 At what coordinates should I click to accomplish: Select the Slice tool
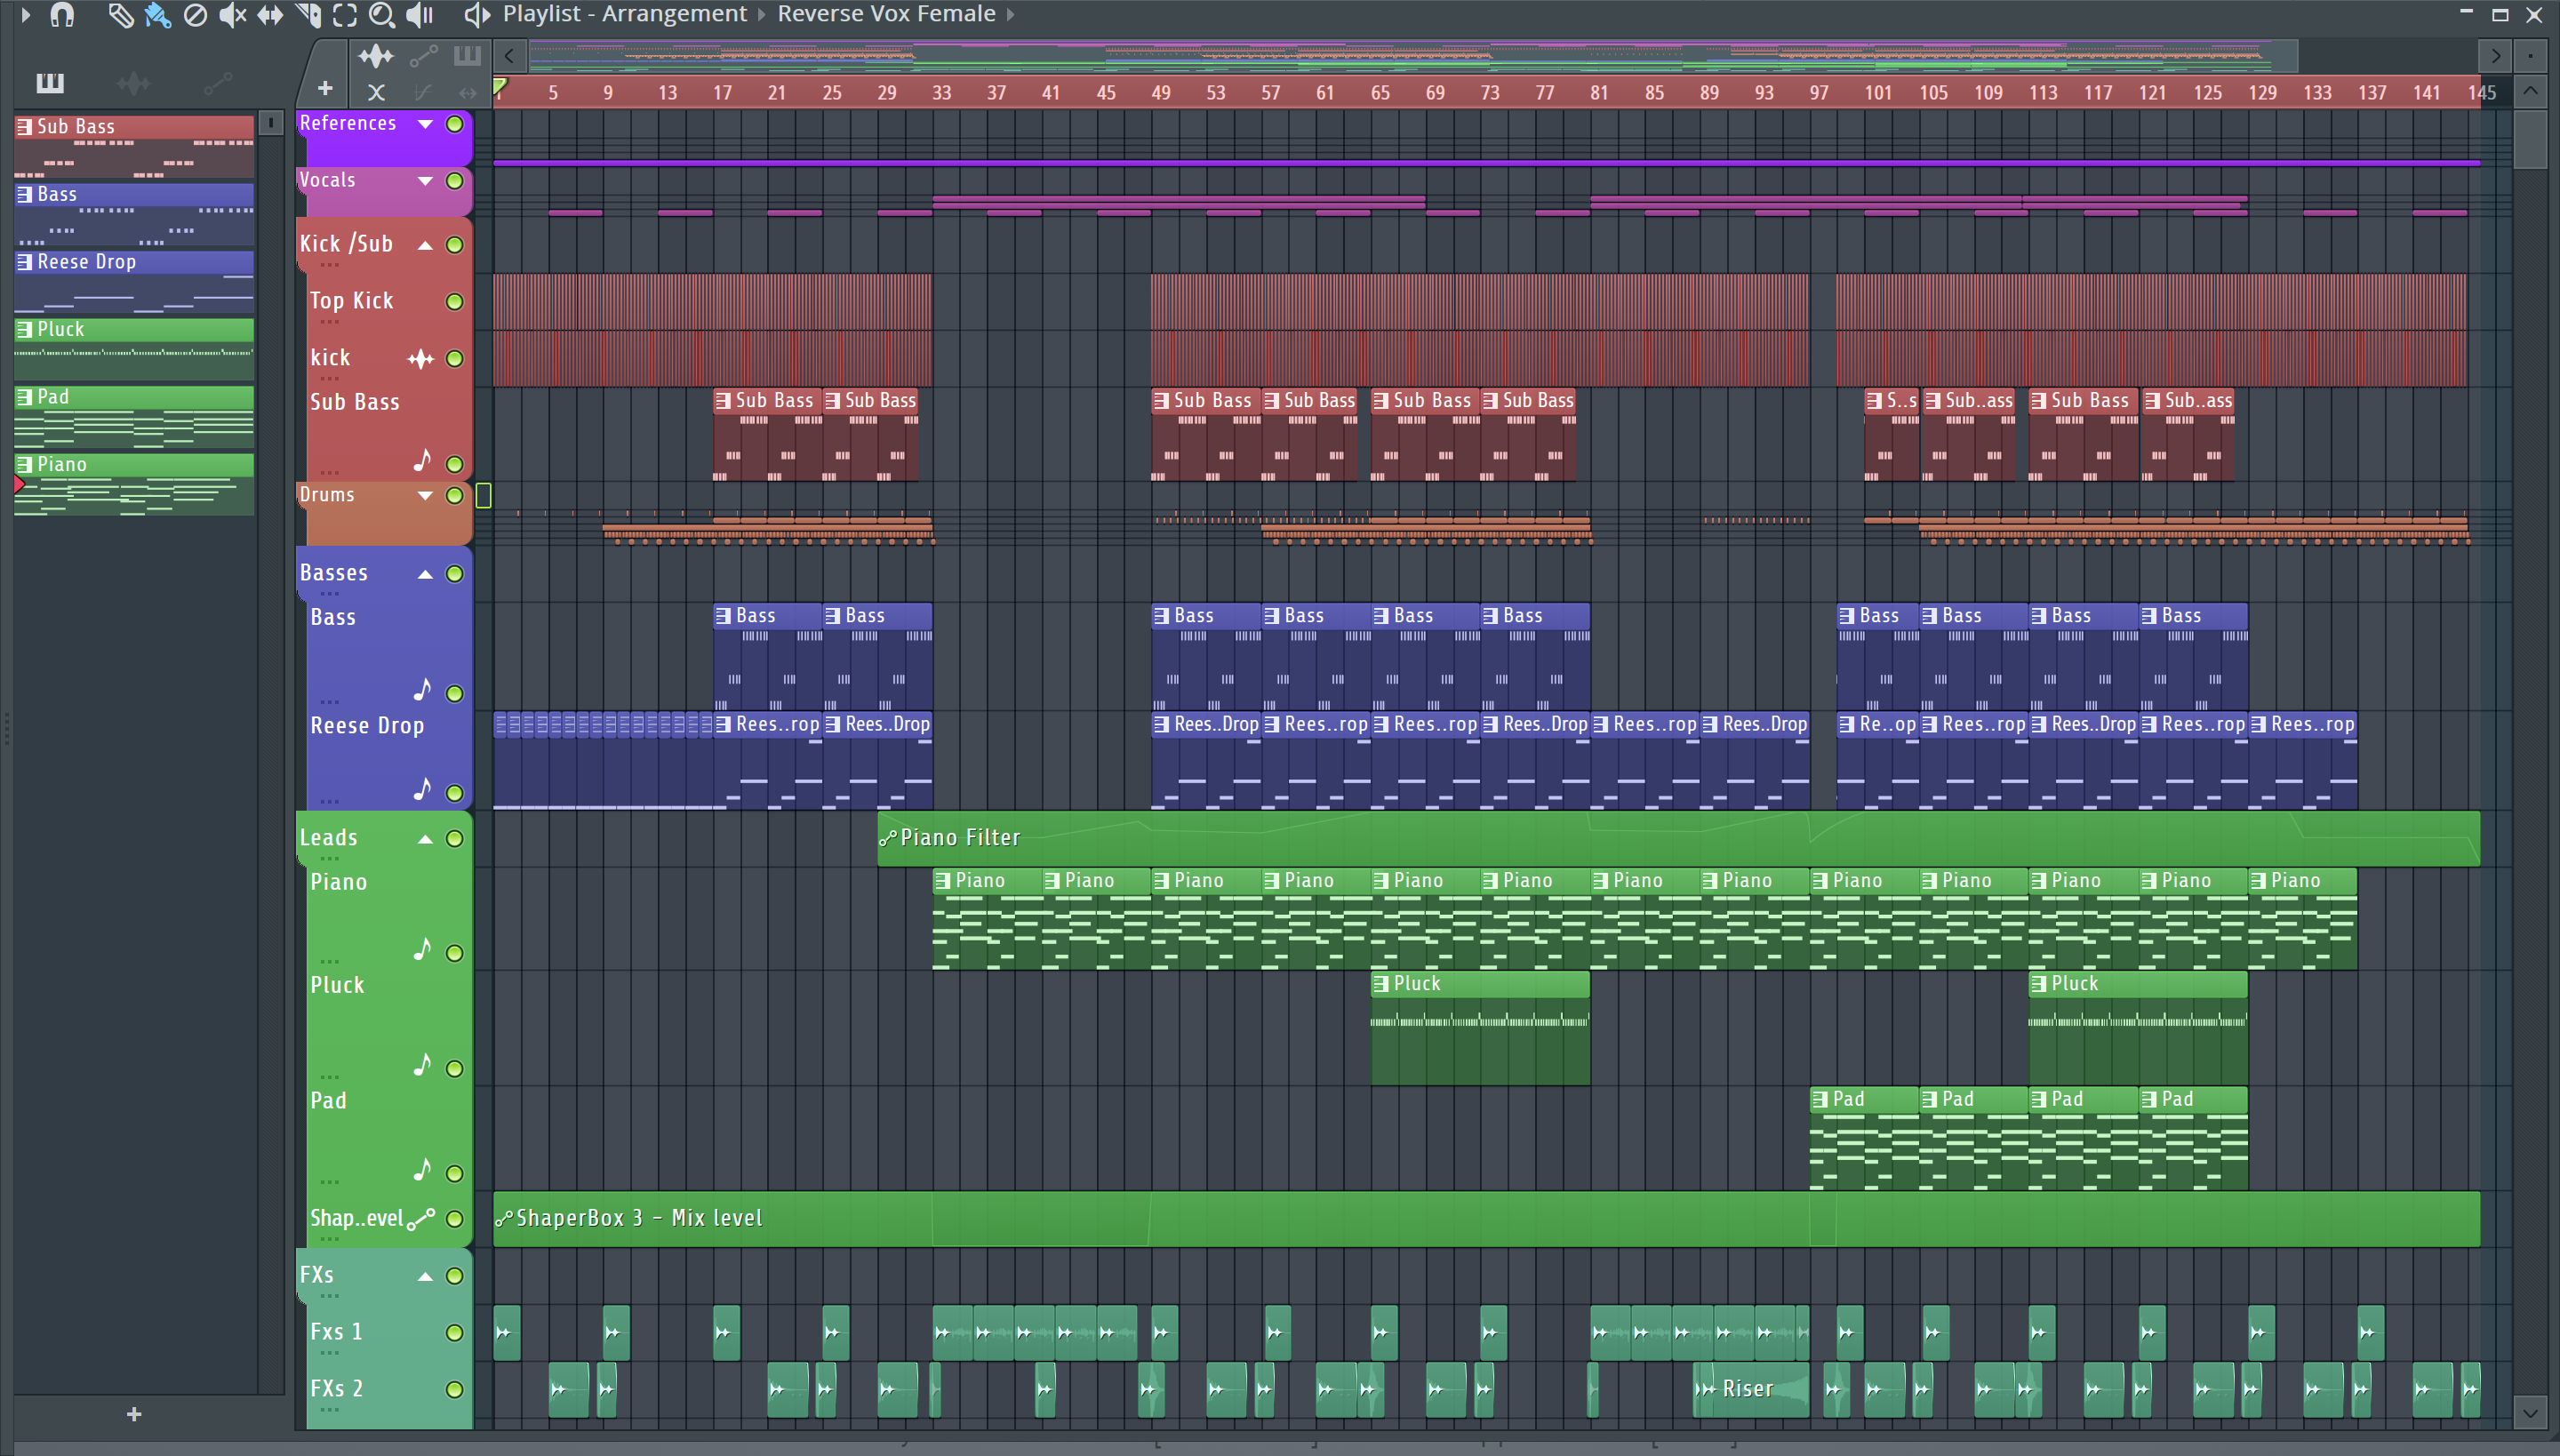[308, 15]
